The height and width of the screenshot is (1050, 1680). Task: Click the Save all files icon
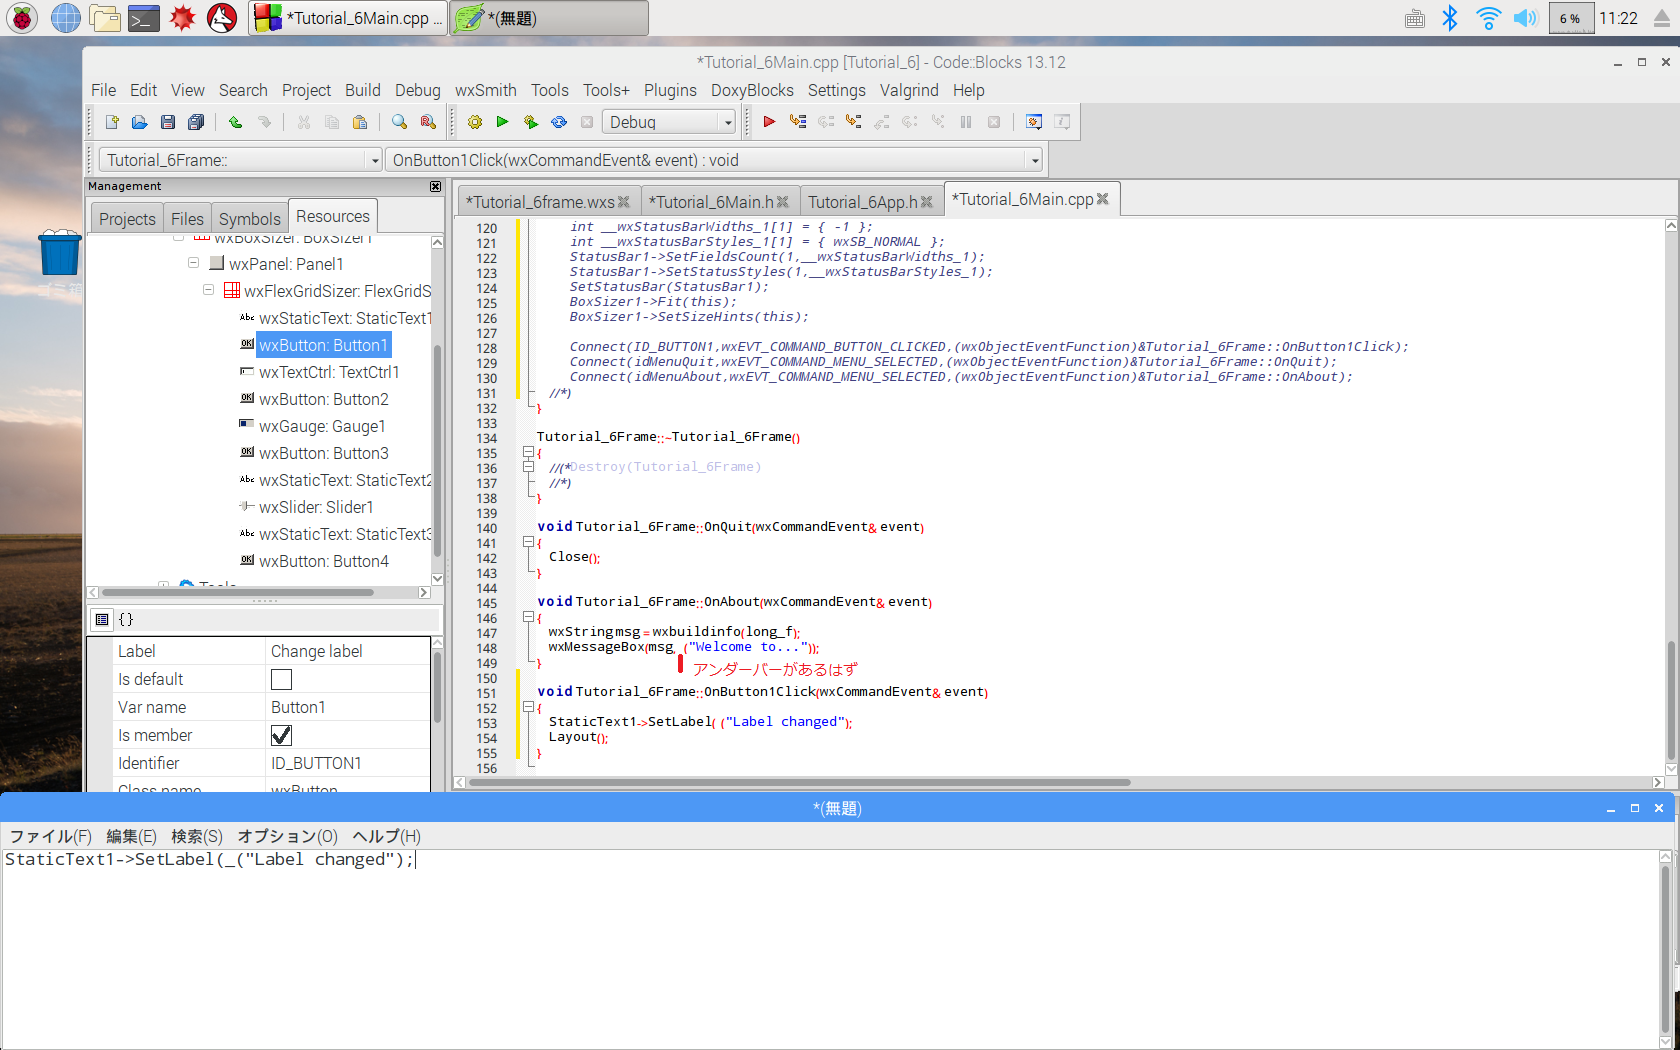pos(196,122)
